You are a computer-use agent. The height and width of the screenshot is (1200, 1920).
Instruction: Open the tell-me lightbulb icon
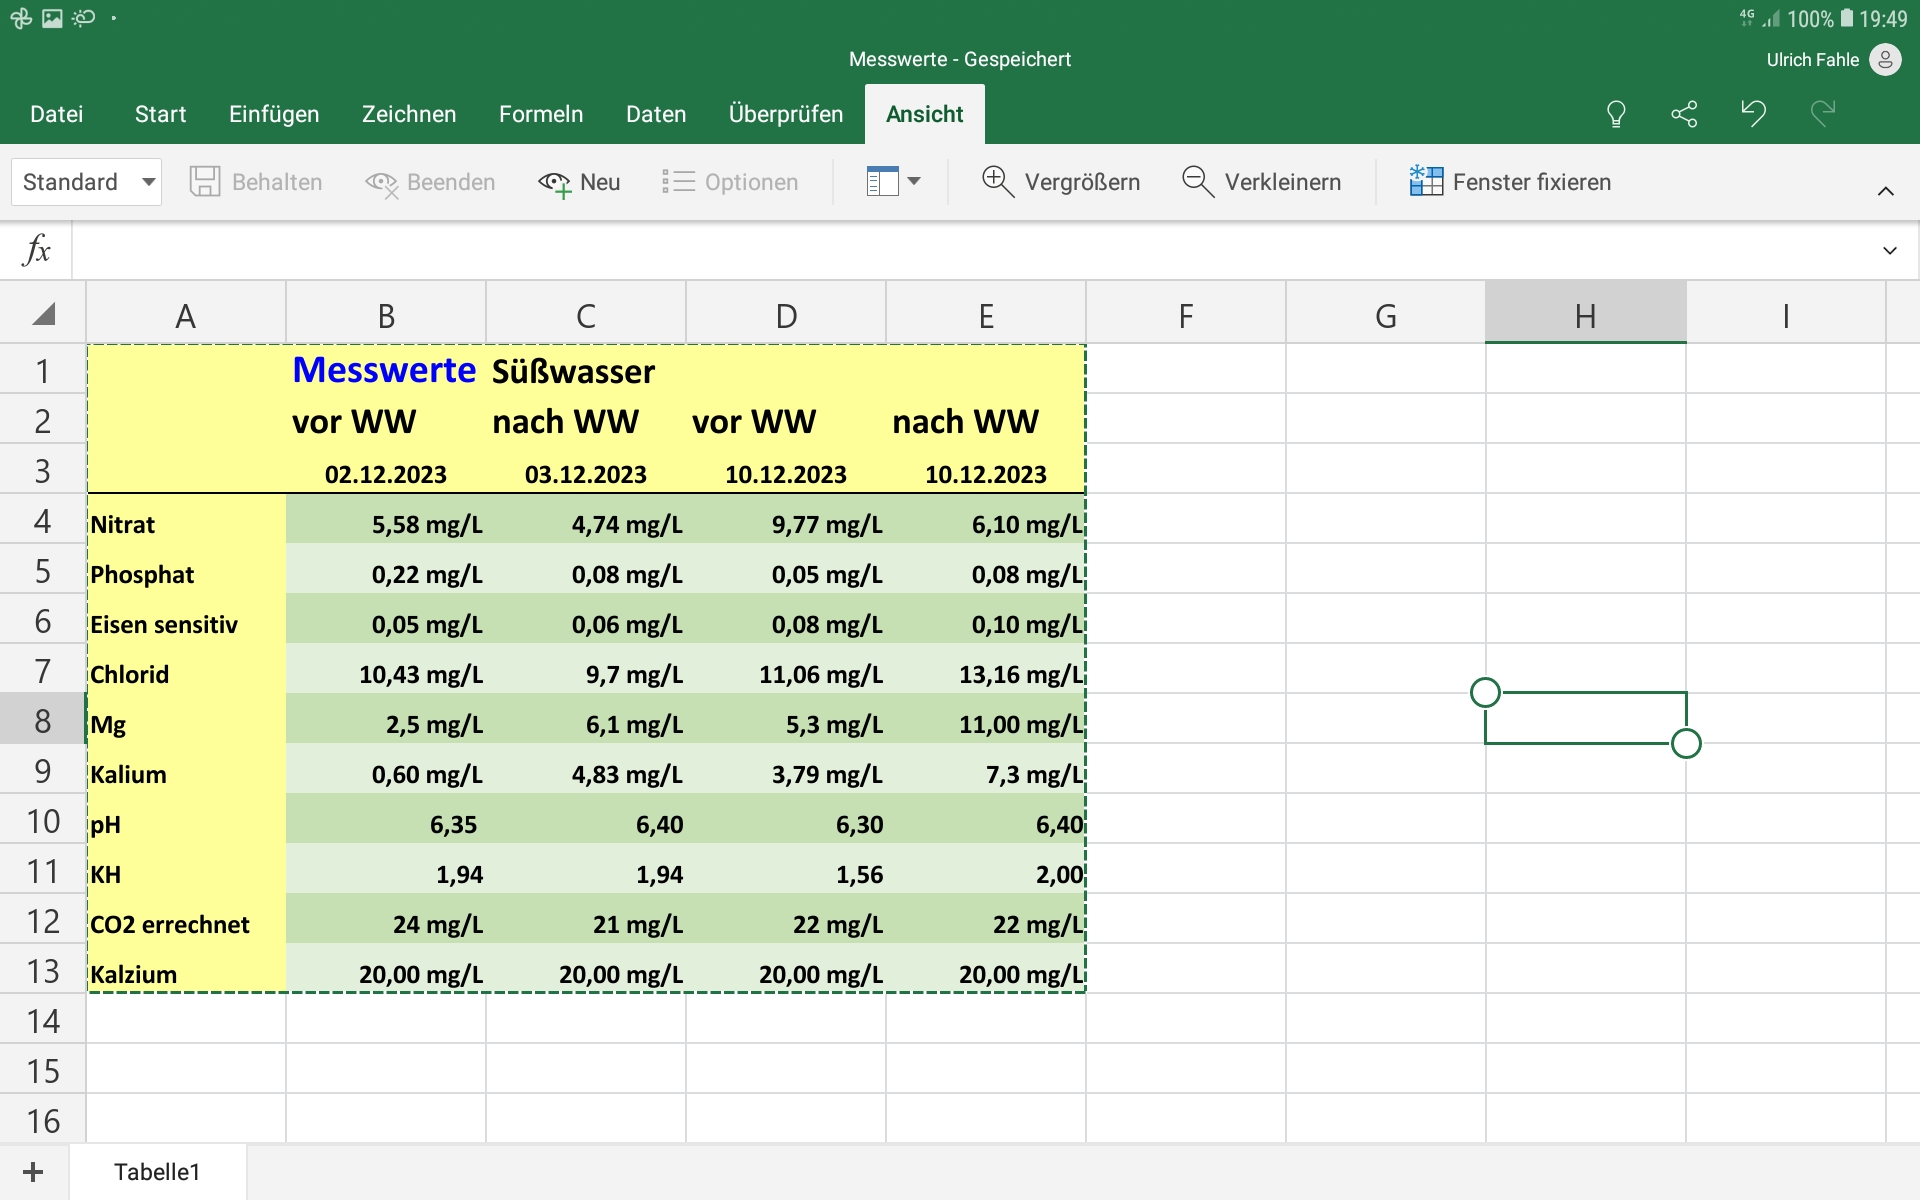(1616, 114)
